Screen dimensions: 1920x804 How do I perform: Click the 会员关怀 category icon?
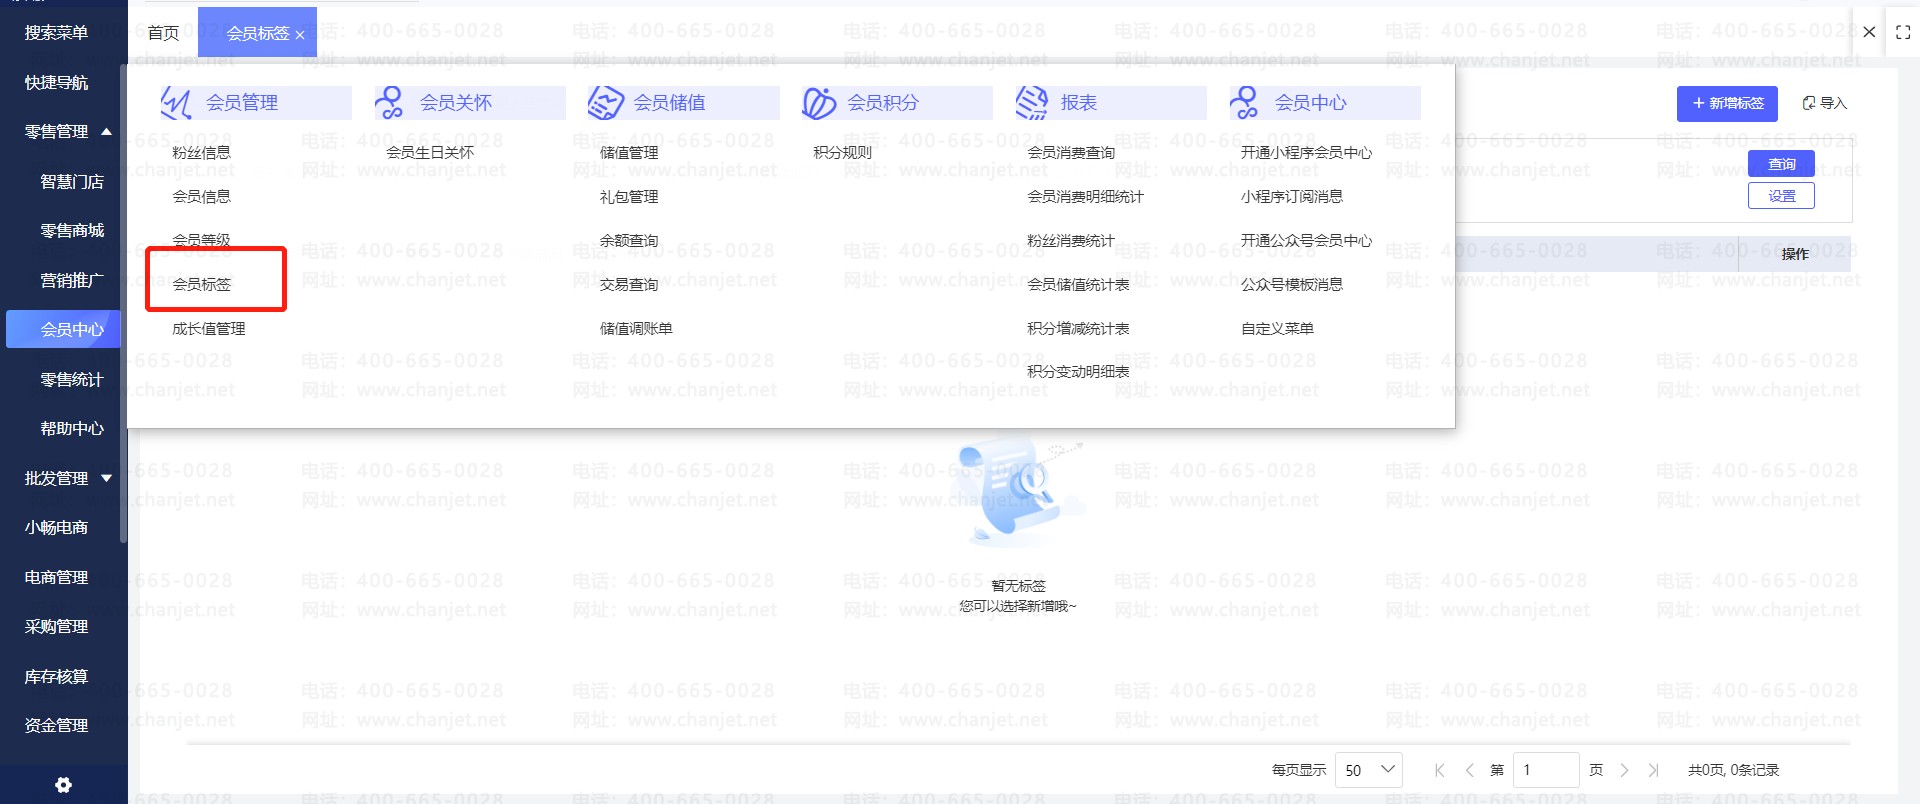click(389, 103)
